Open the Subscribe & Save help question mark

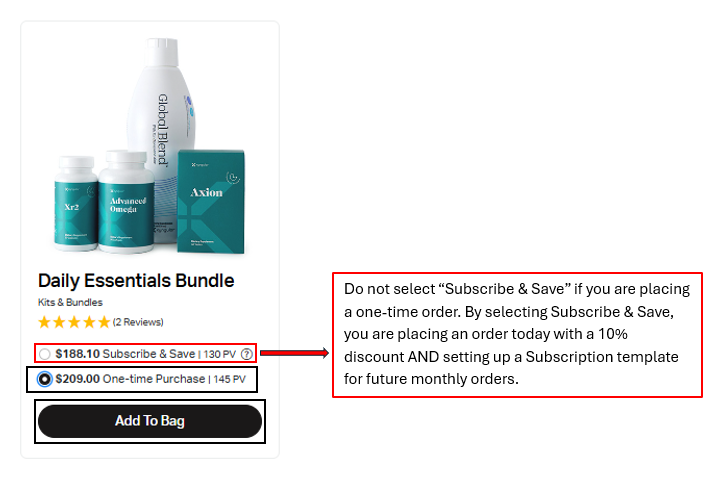[247, 354]
